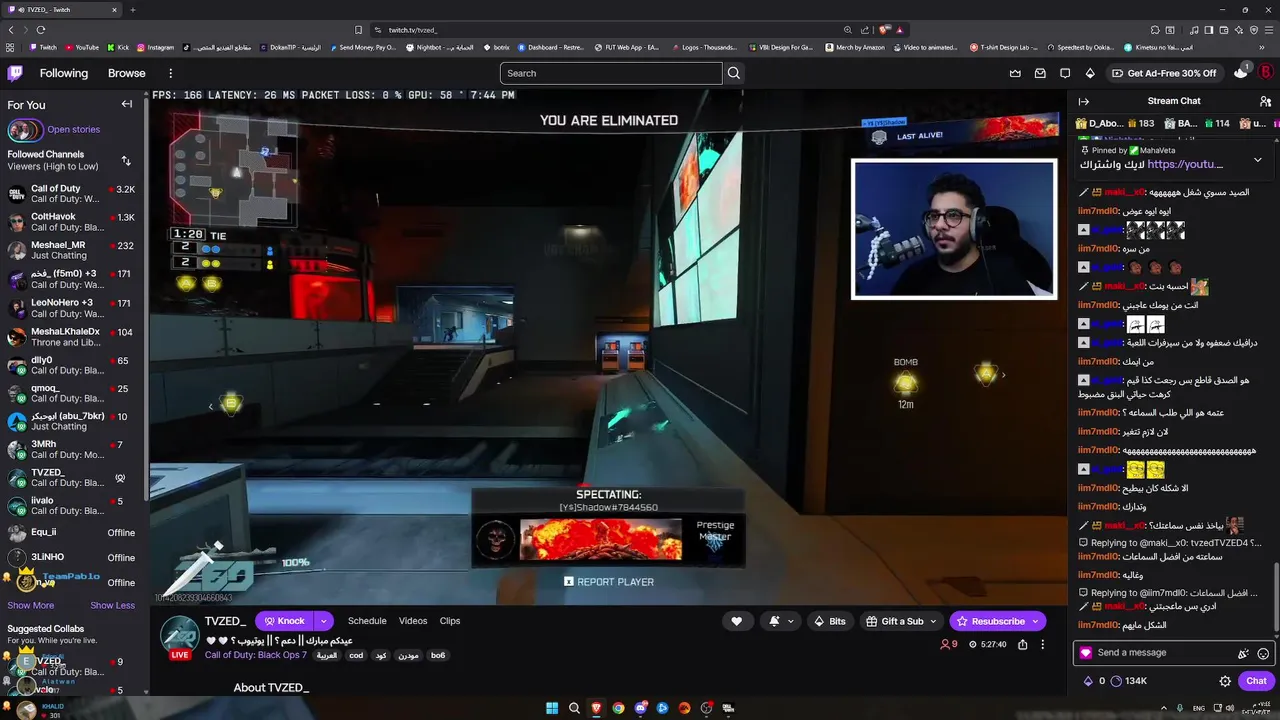
Task: Switch to the Videos tab
Action: coord(413,621)
